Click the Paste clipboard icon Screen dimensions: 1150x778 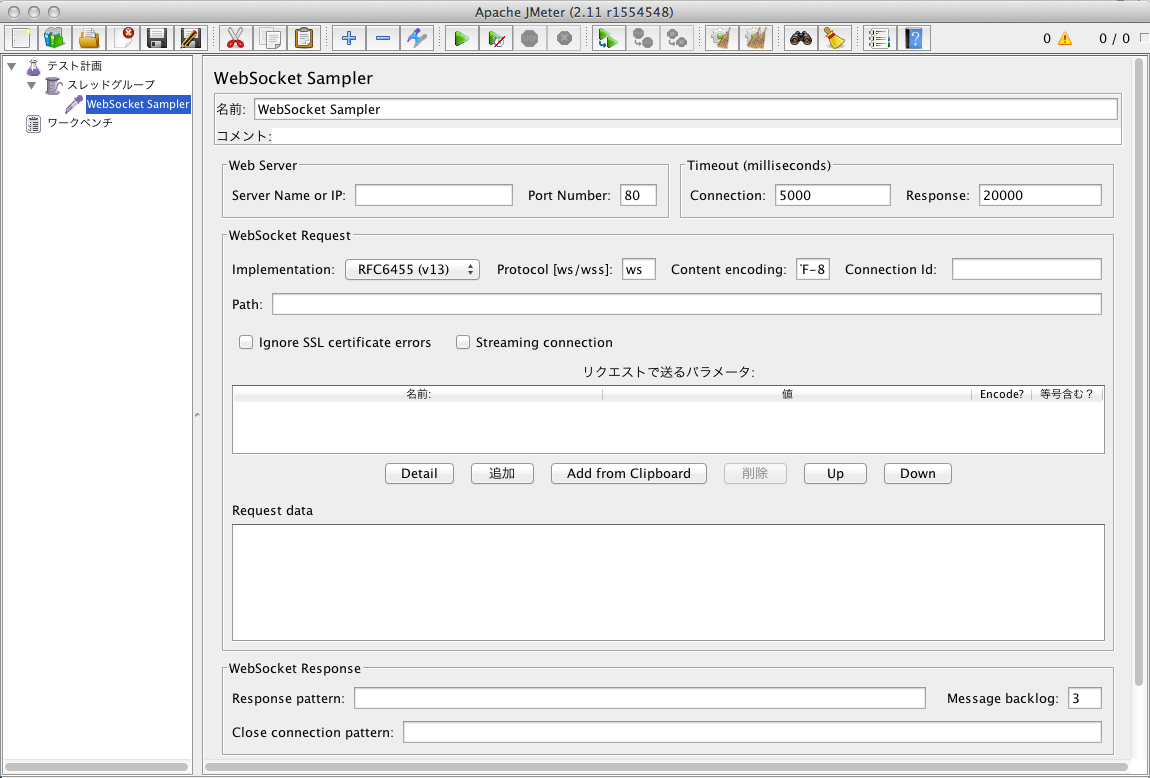point(303,38)
